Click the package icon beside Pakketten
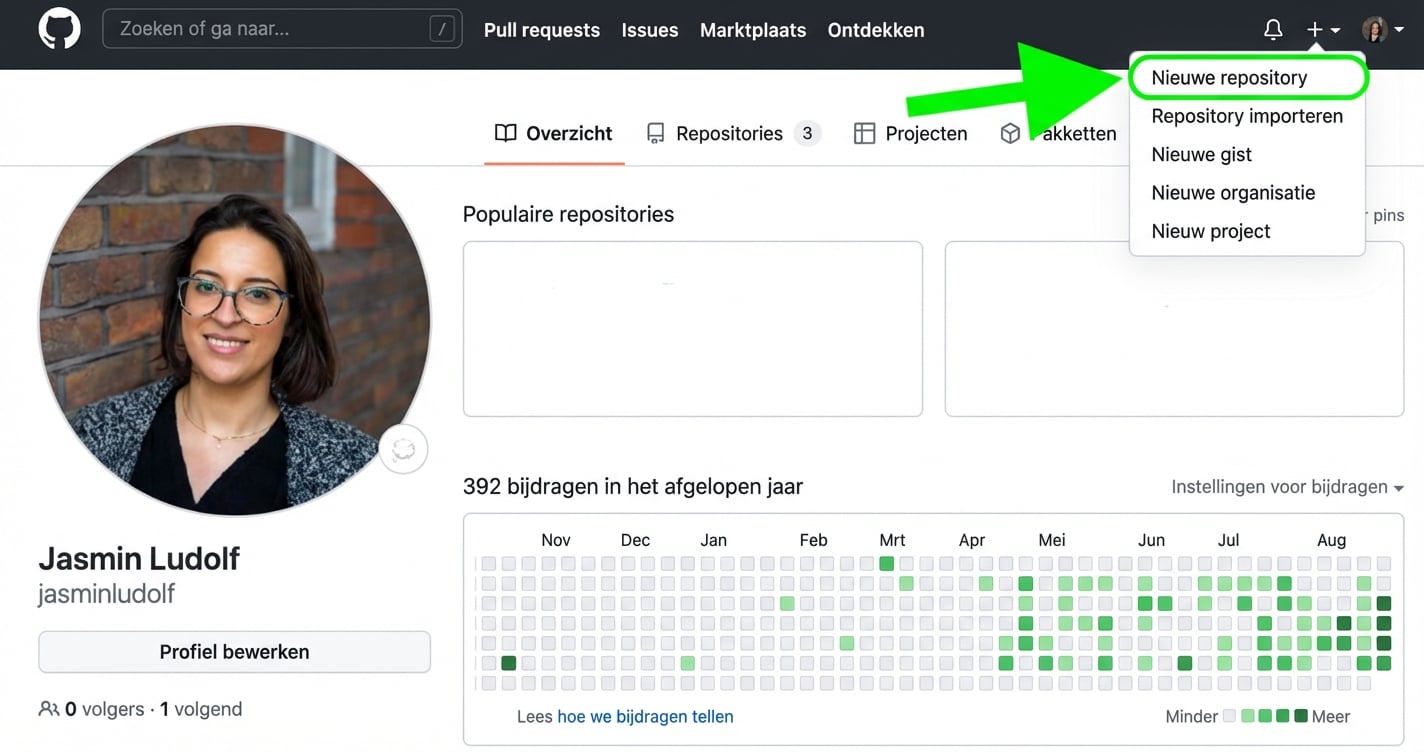Image resolution: width=1424 pixels, height=752 pixels. (1010, 132)
